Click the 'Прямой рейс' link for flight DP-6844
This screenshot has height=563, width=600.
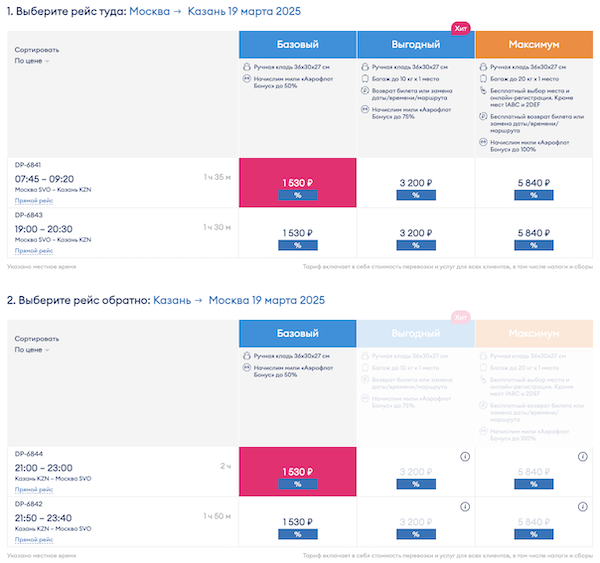34,489
